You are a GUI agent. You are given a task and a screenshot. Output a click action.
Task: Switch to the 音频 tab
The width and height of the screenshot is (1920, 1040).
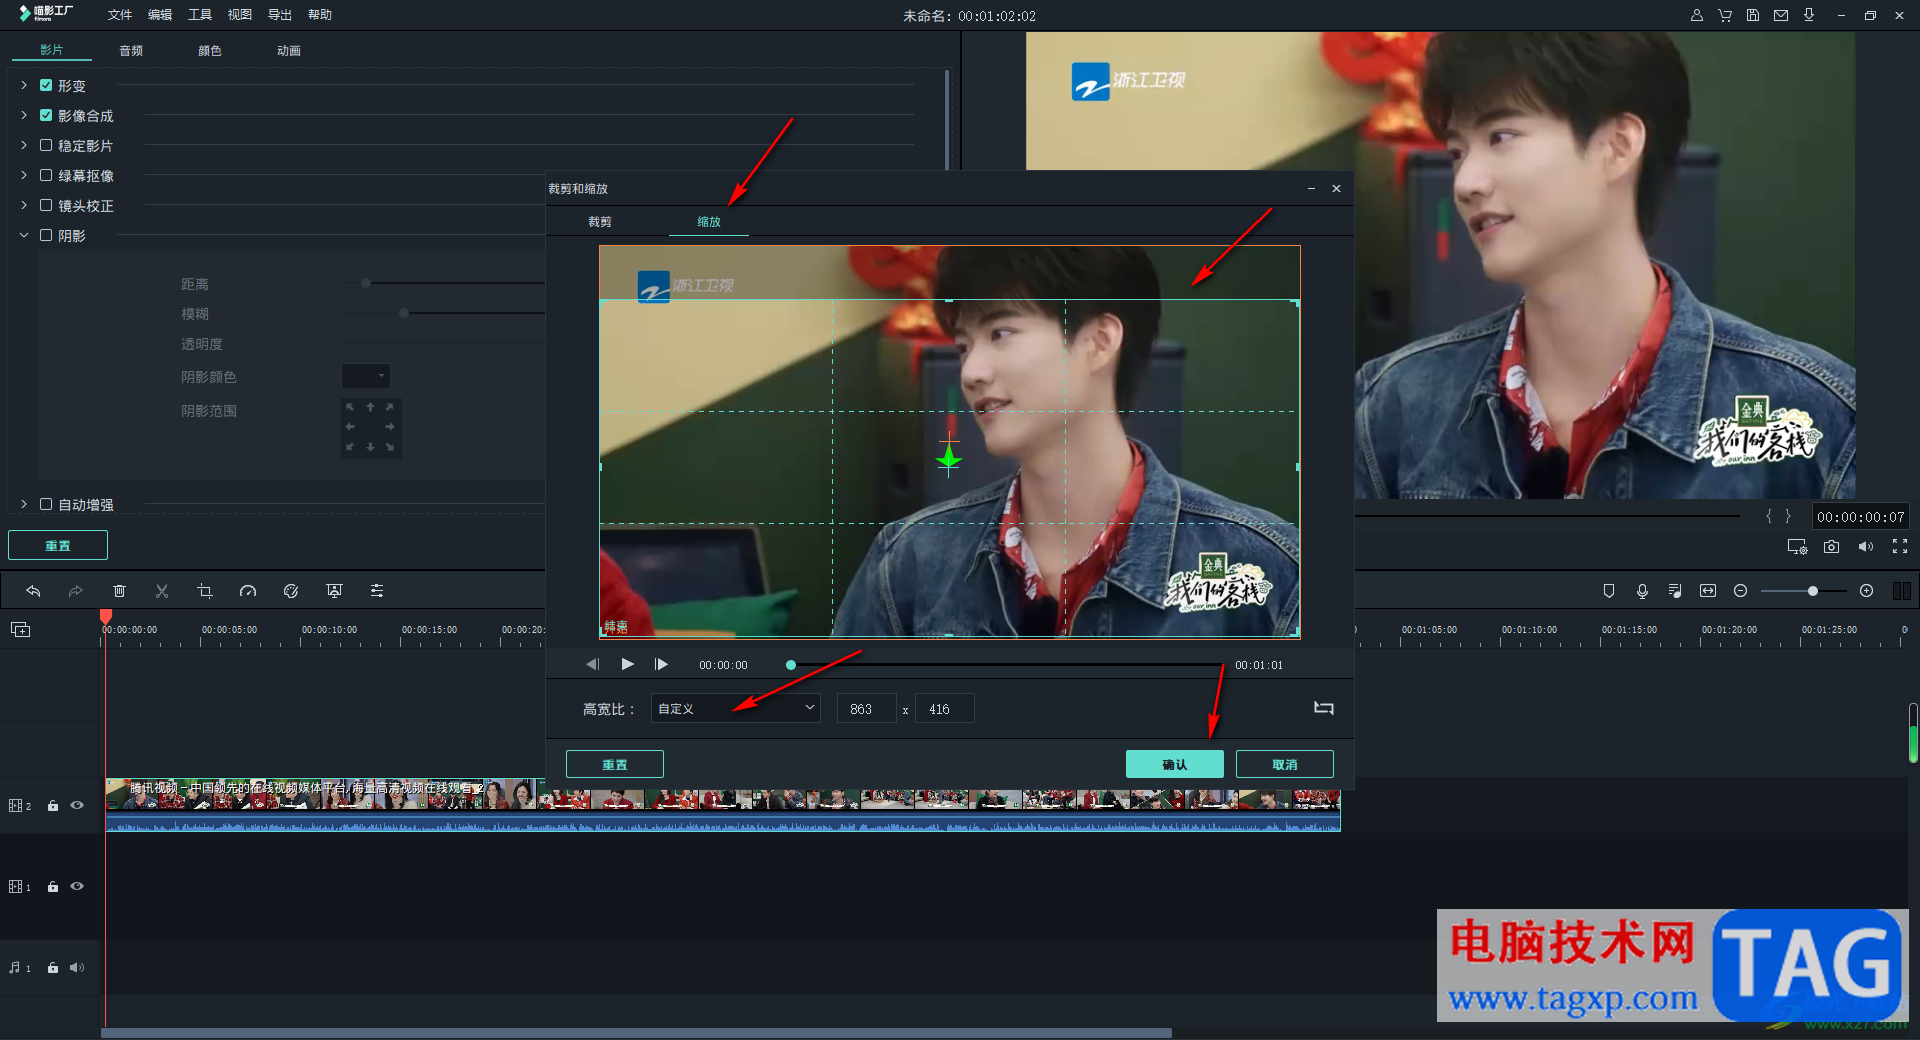131,50
